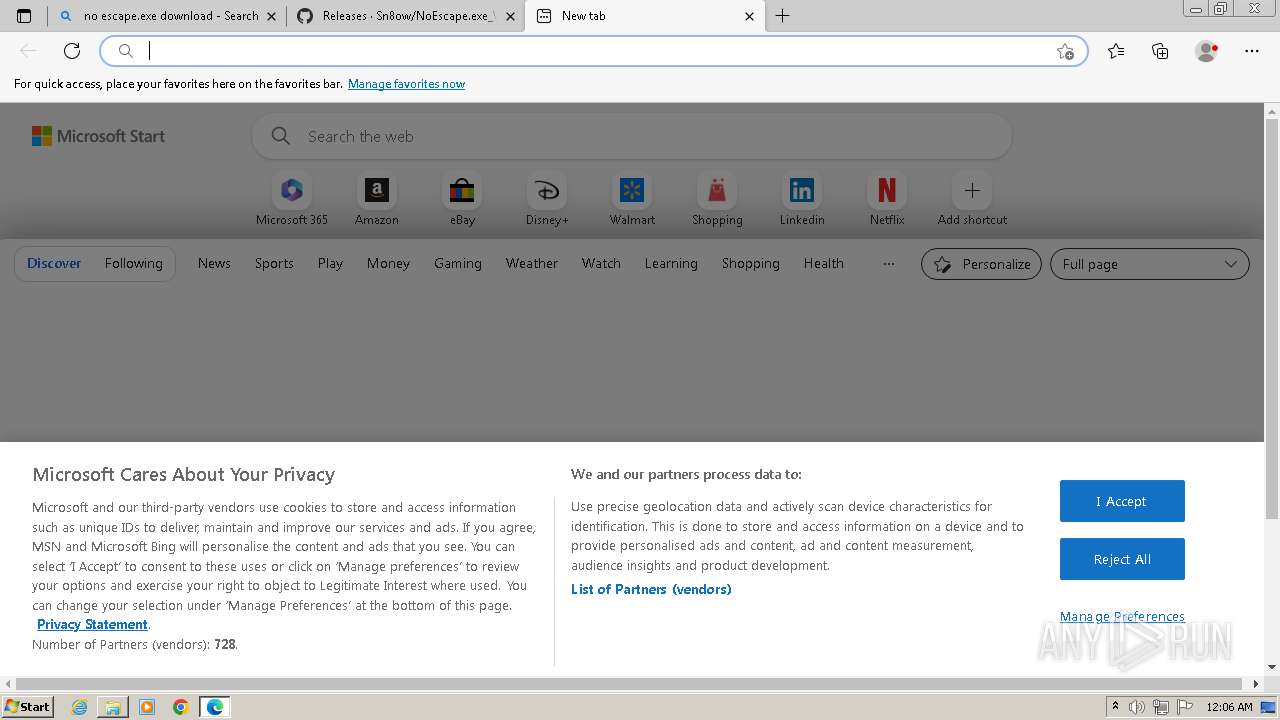Click the Search the web box
This screenshot has width=1280, height=720.
(x=632, y=136)
